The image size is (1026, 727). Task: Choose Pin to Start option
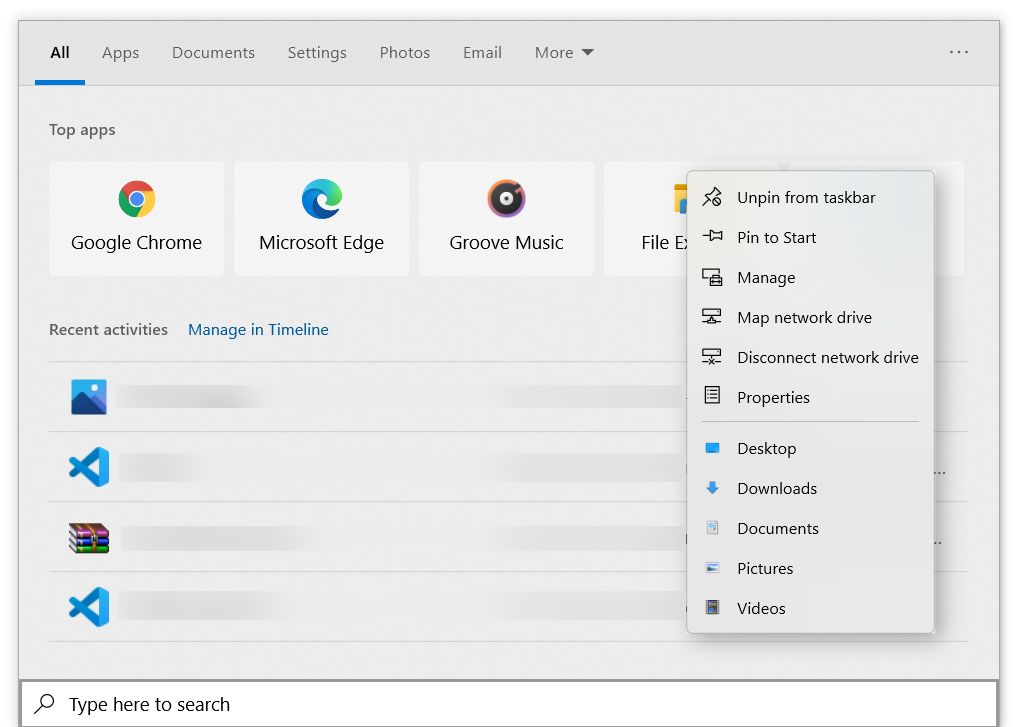(810, 238)
